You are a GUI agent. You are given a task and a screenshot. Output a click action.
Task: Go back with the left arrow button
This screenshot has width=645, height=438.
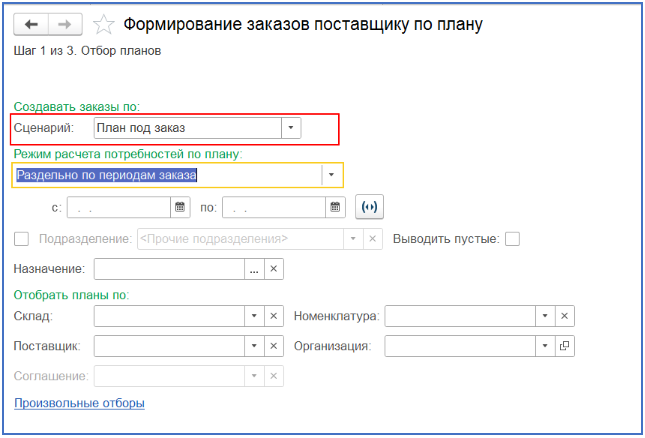(31, 25)
